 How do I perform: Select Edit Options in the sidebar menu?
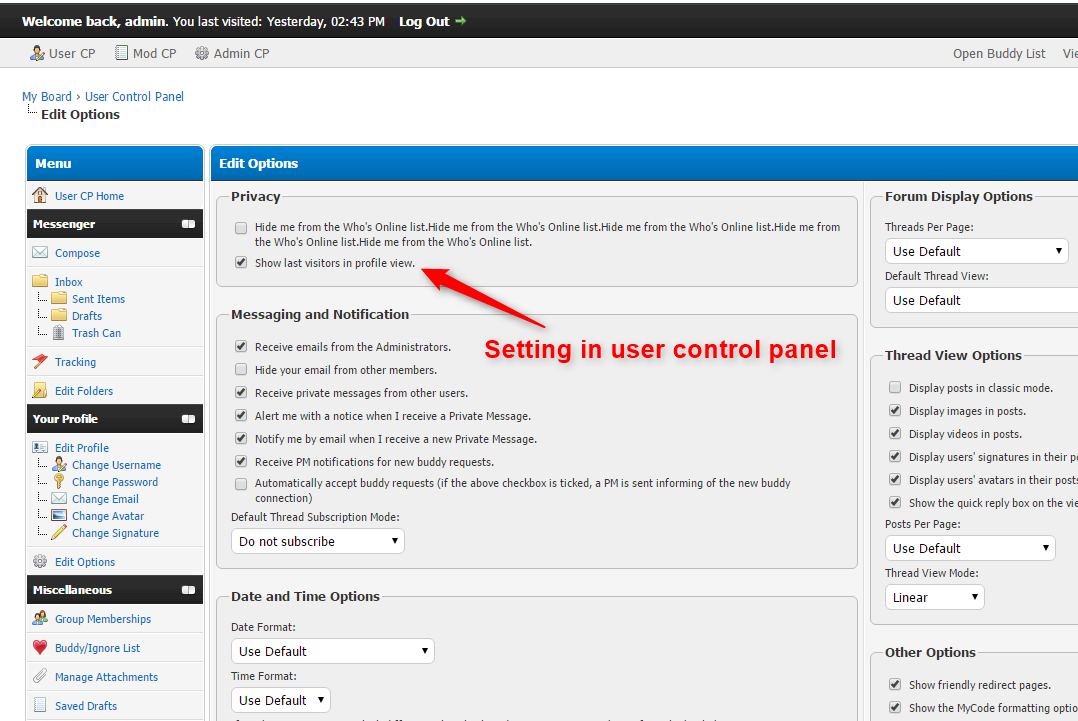tap(84, 562)
